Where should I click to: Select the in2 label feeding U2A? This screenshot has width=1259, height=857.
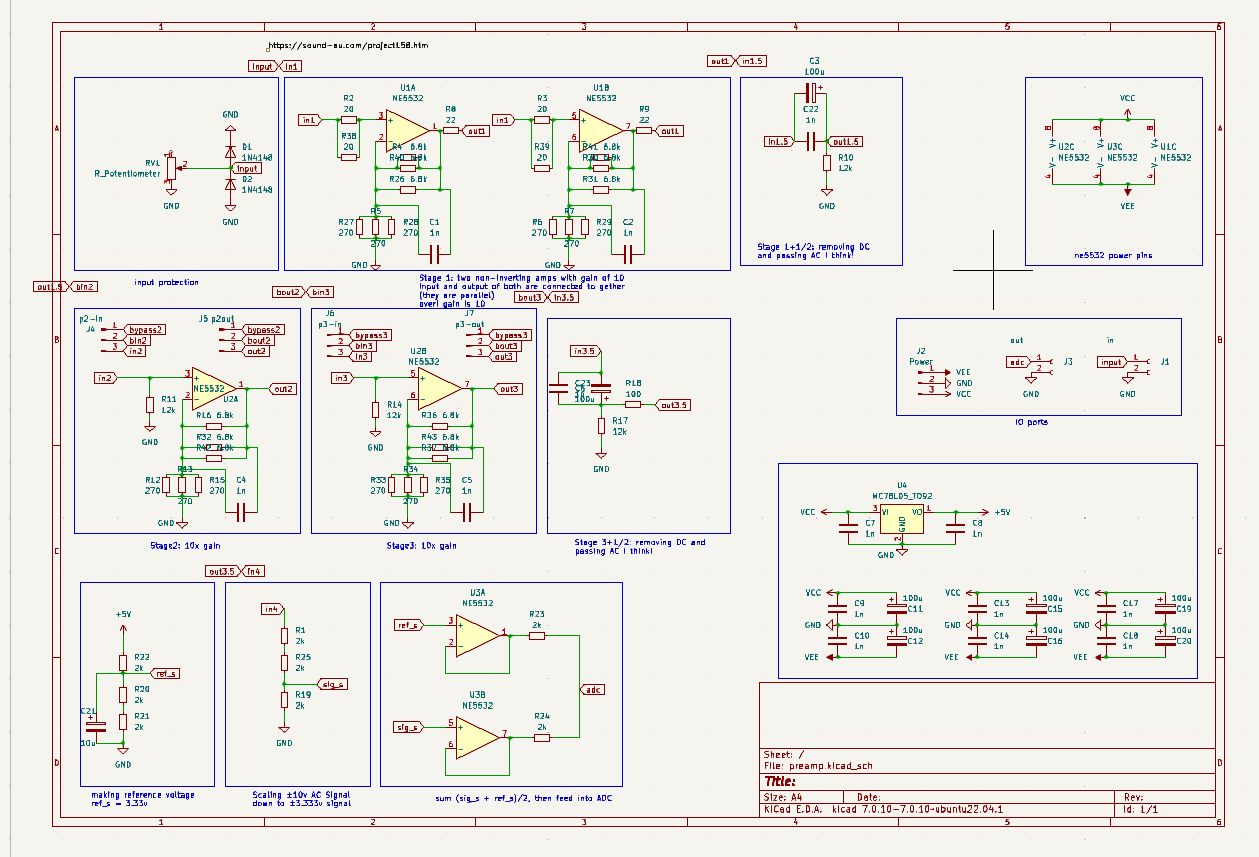click(105, 378)
